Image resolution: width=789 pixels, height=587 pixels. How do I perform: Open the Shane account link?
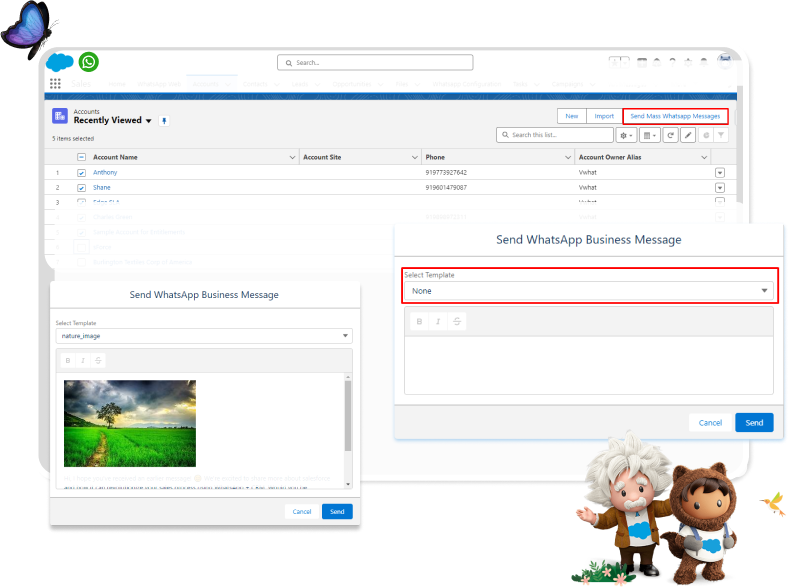click(x=102, y=188)
